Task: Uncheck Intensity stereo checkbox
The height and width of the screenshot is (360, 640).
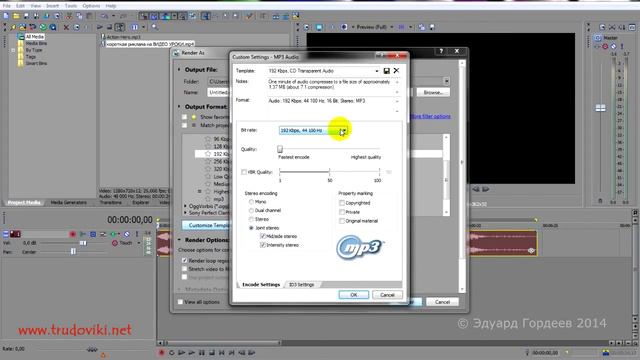Action: (x=262, y=245)
